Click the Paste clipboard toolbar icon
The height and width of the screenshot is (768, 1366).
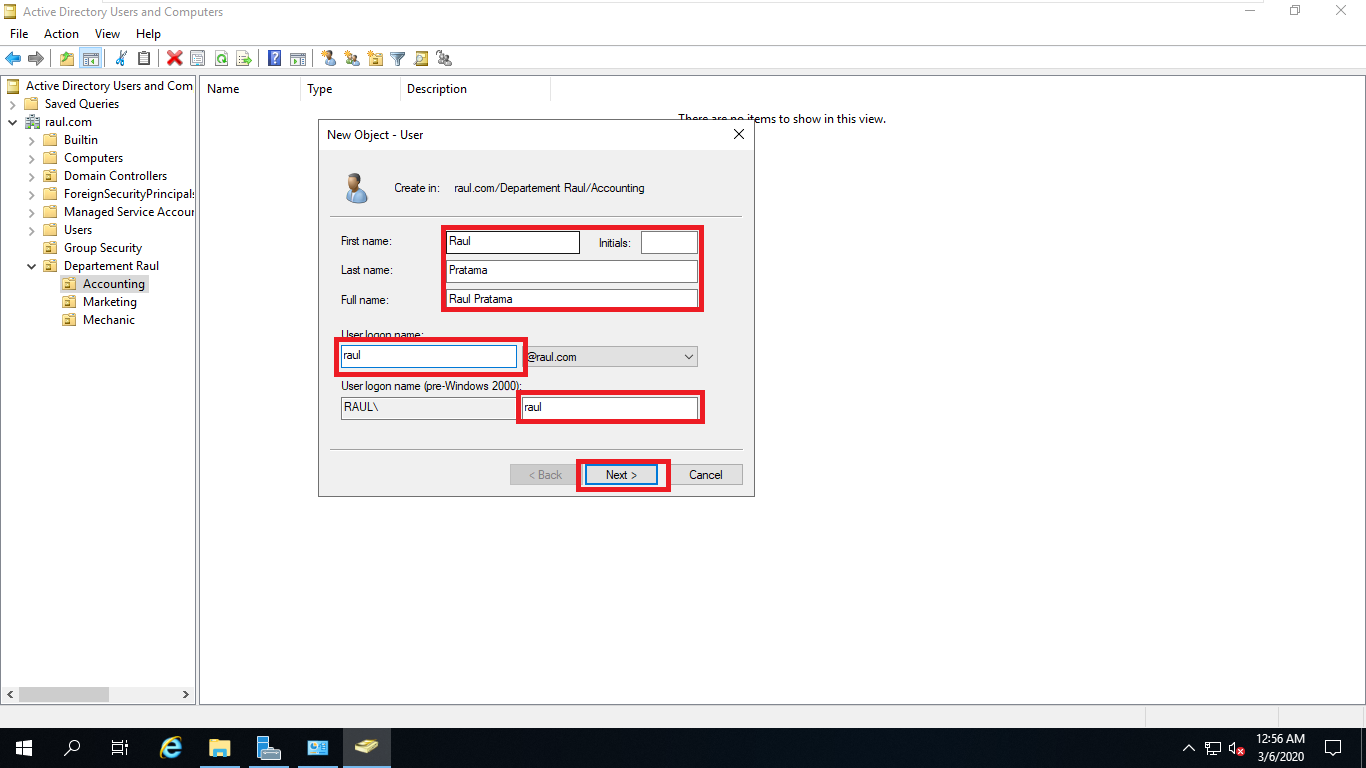(144, 59)
